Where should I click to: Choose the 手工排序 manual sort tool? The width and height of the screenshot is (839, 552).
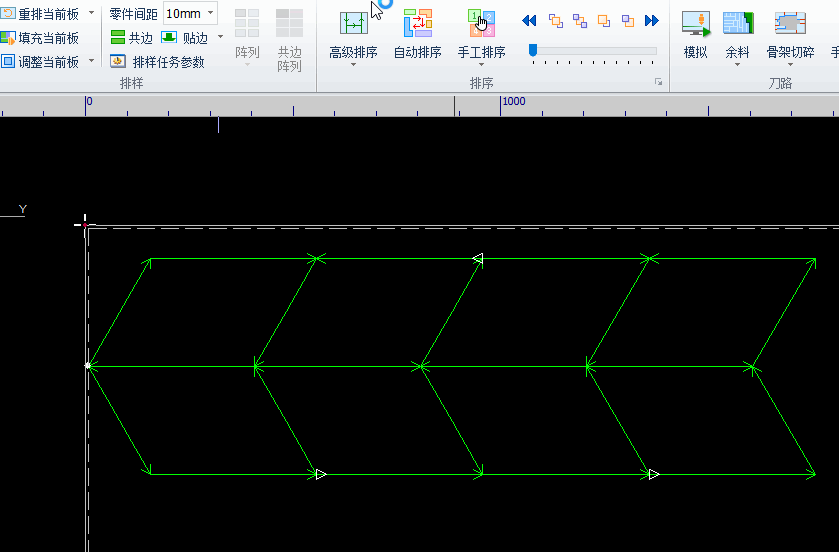(481, 22)
